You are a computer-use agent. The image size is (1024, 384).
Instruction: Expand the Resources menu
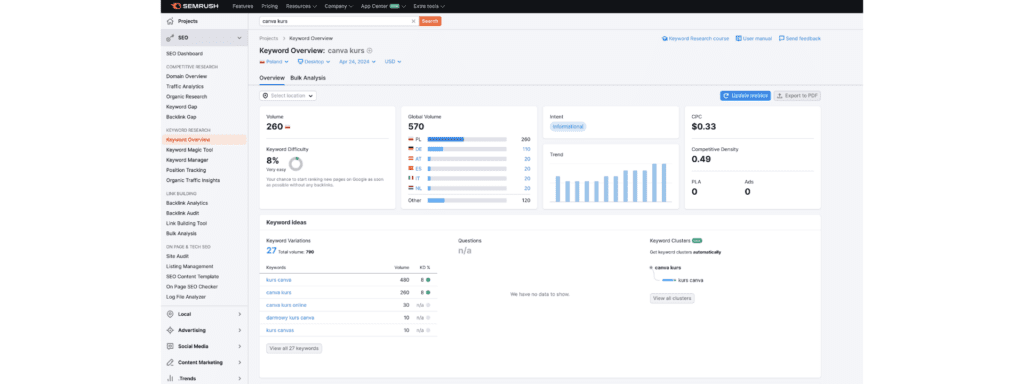(x=301, y=6)
